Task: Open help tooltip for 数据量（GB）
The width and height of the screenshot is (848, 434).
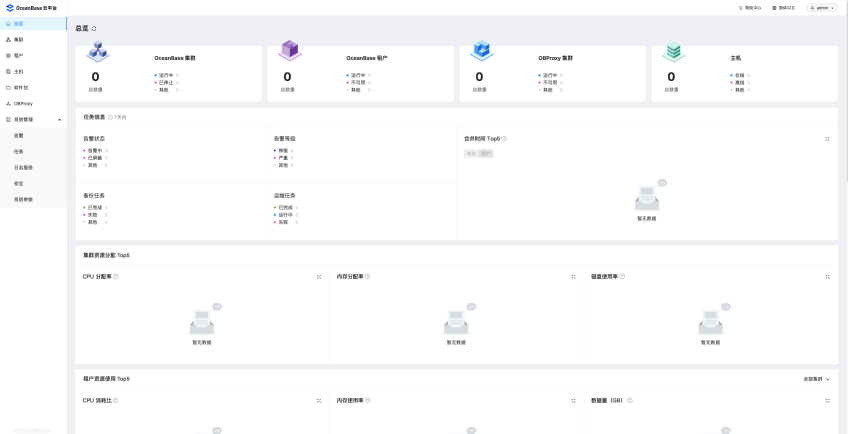Action: pyautogui.click(x=630, y=400)
